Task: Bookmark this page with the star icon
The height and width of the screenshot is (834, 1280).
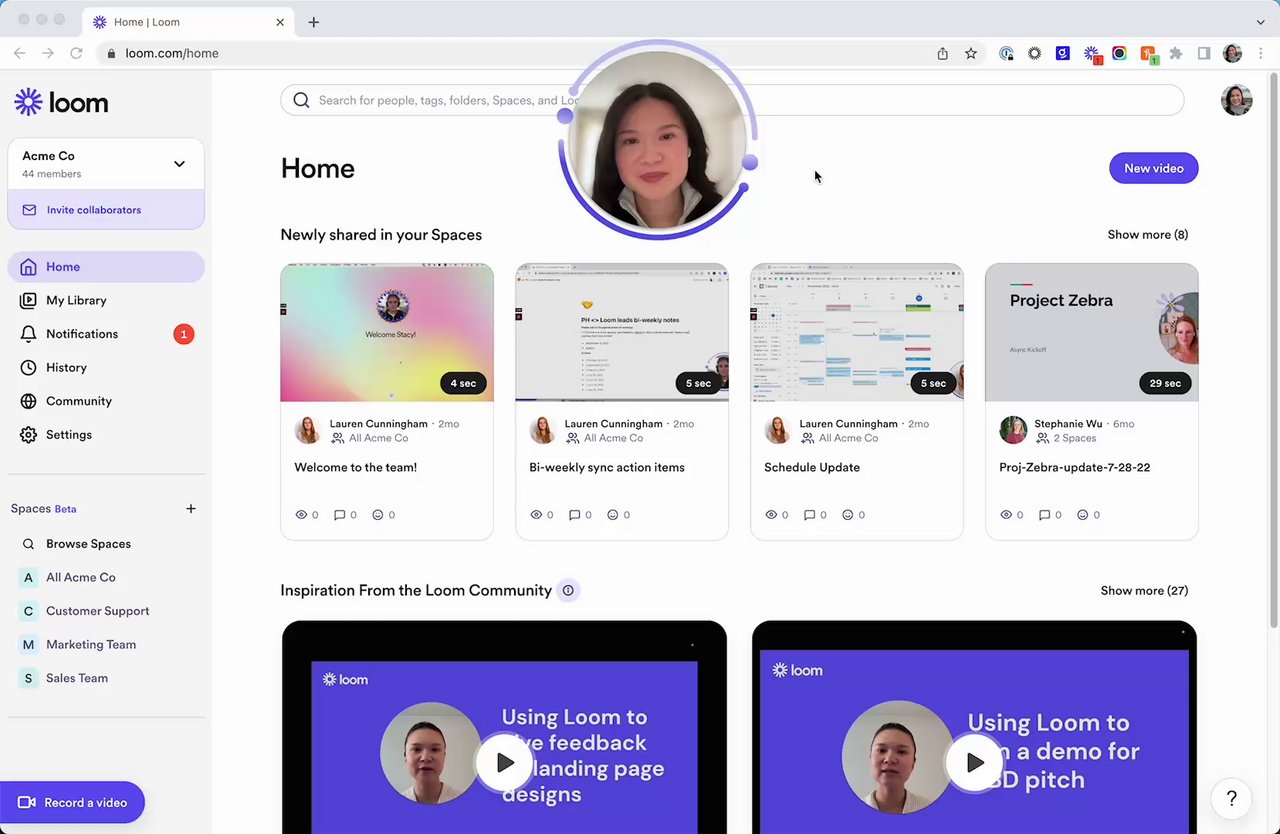Action: point(970,54)
